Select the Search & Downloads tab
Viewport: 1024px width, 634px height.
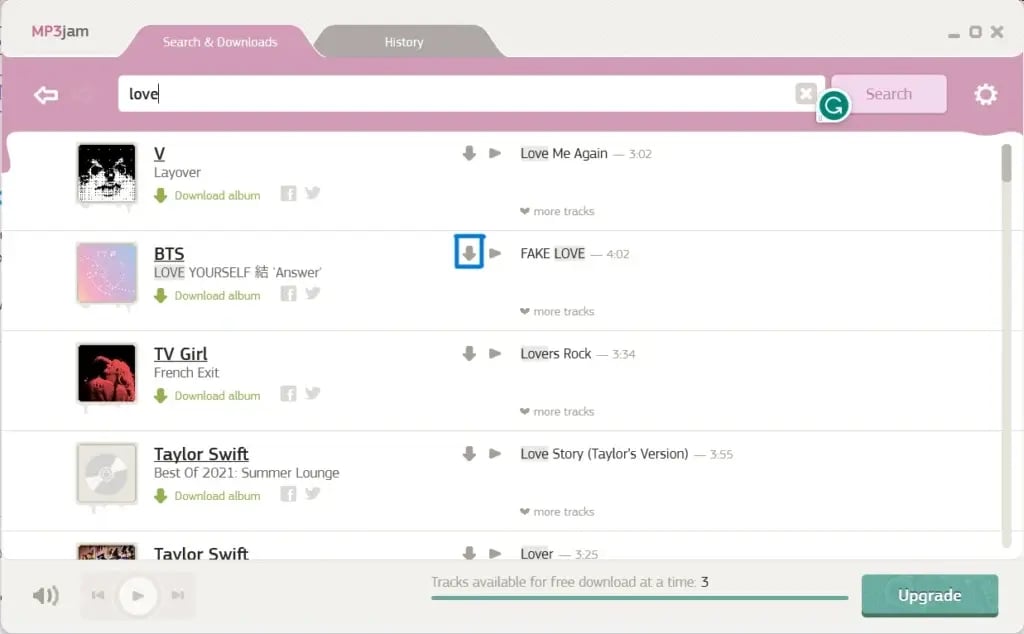(220, 42)
